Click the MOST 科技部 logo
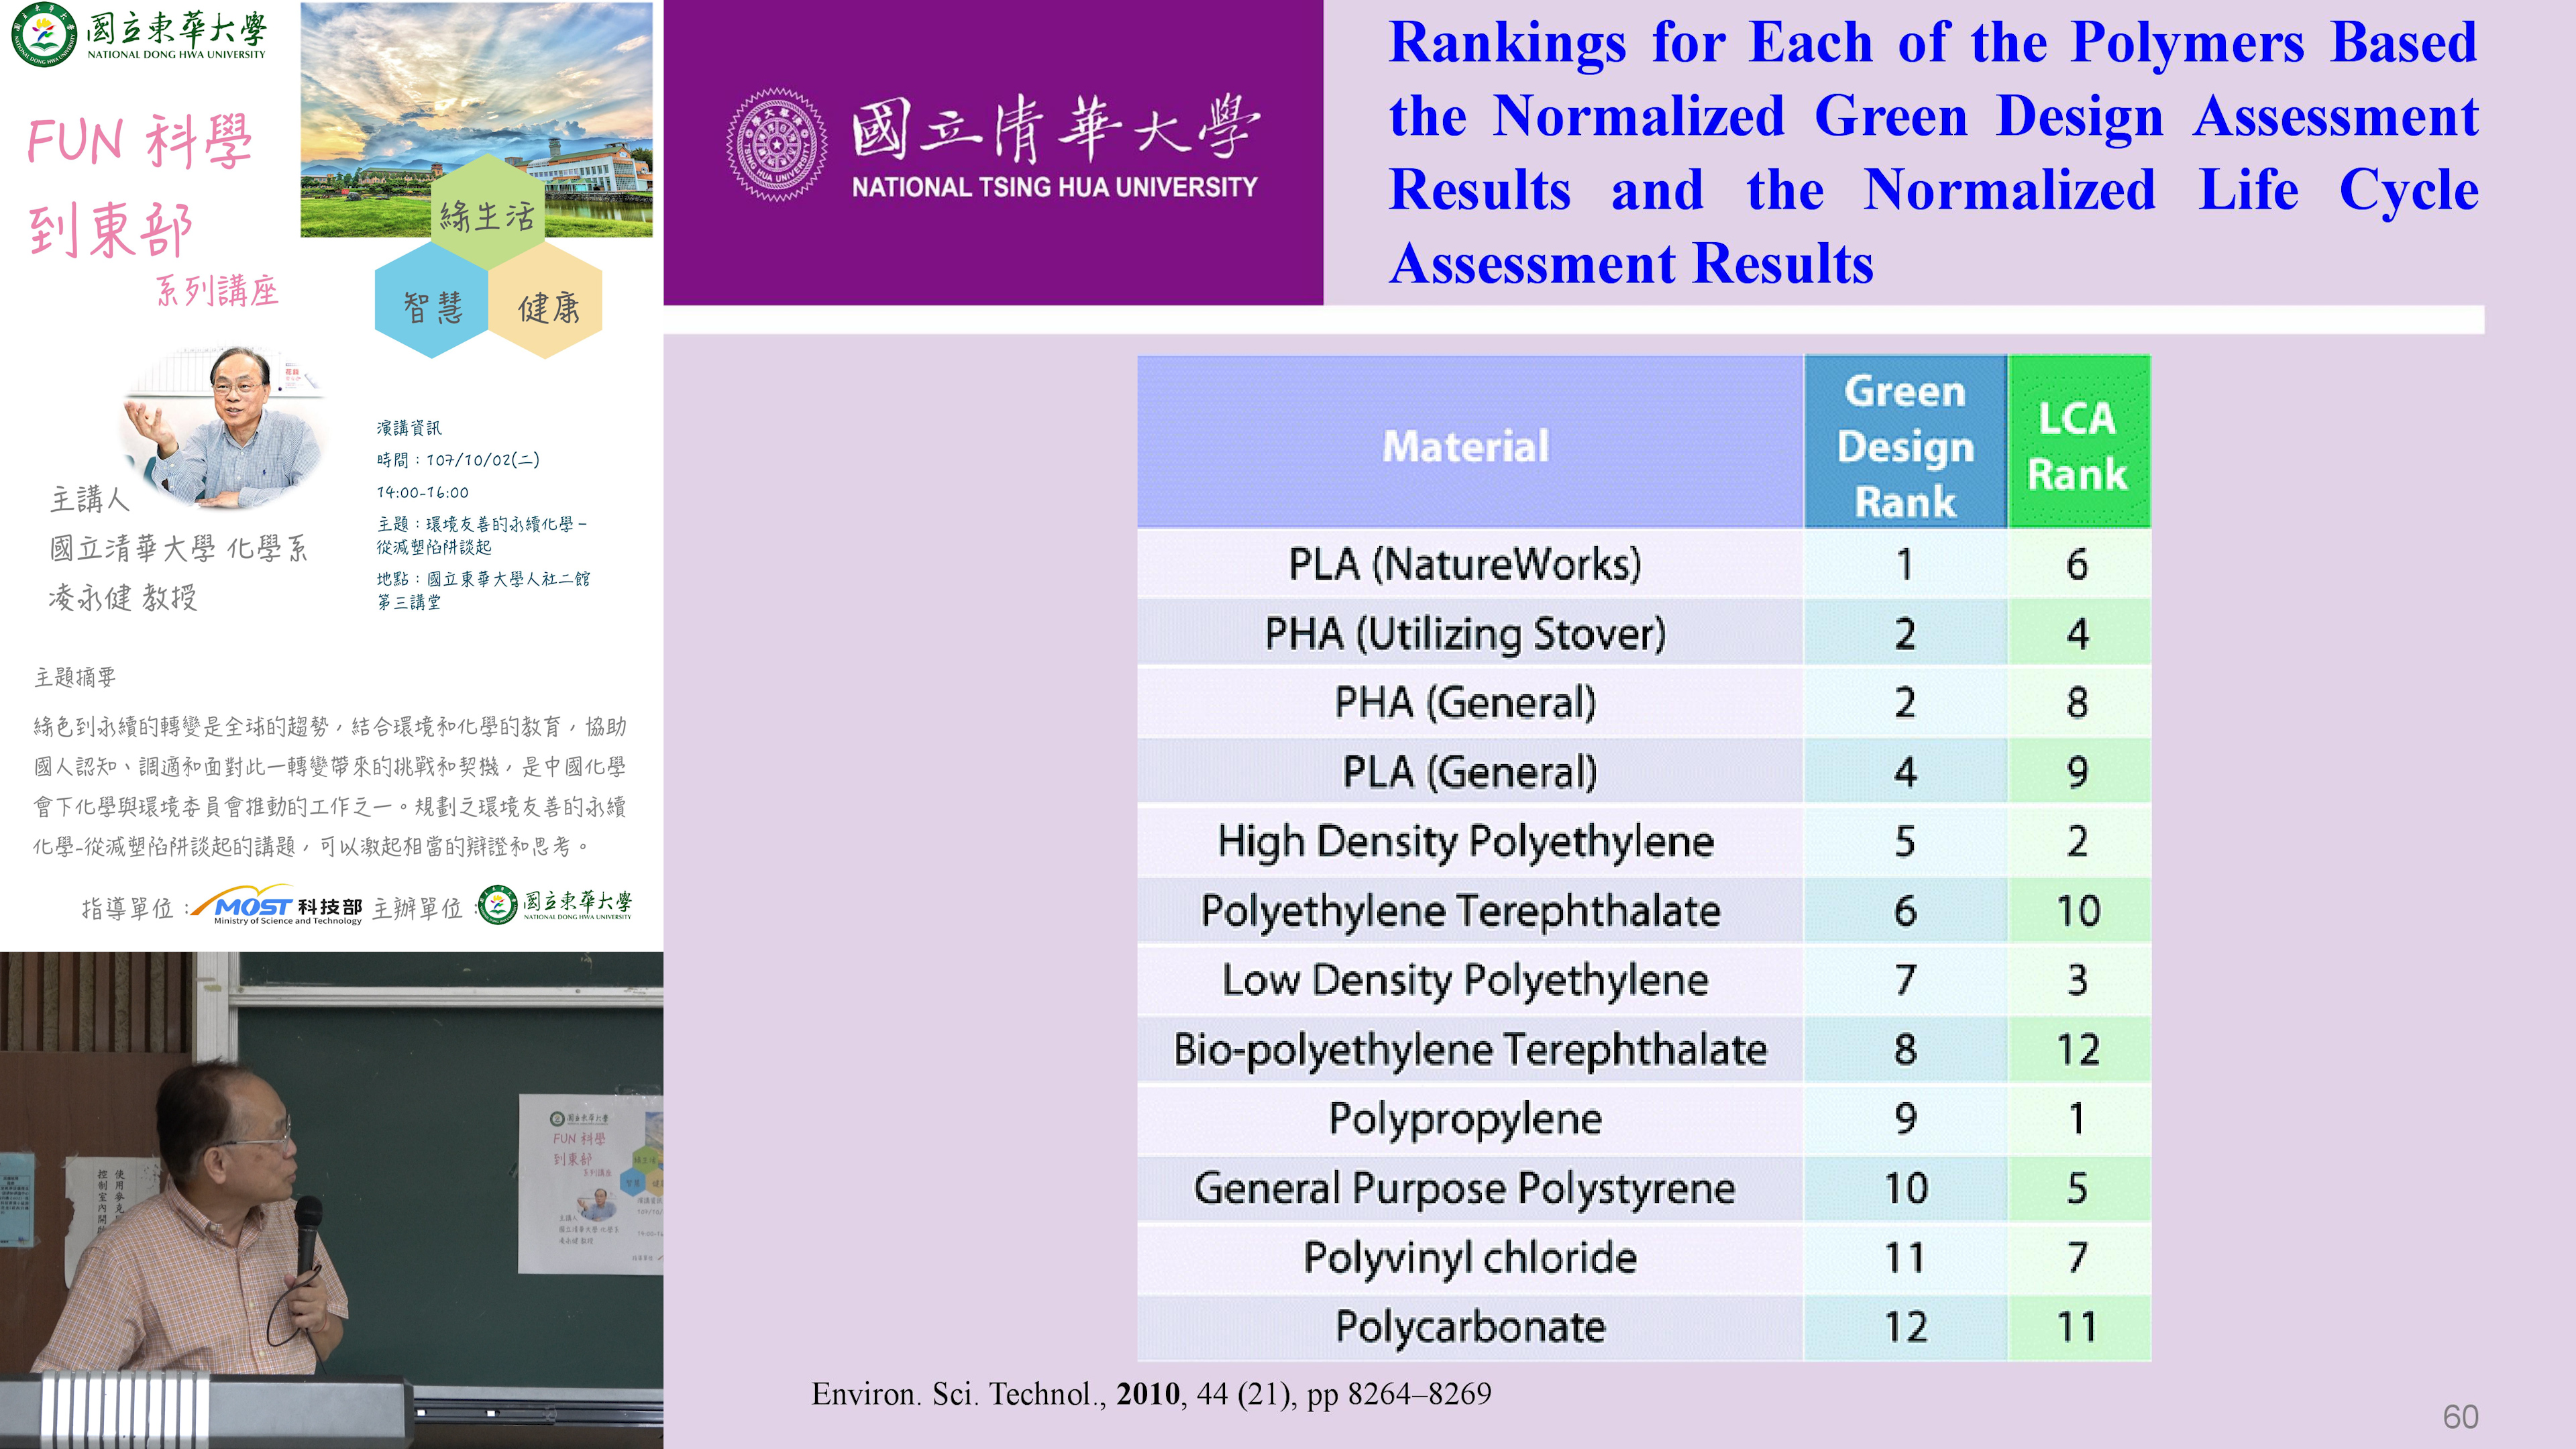 pos(277,906)
